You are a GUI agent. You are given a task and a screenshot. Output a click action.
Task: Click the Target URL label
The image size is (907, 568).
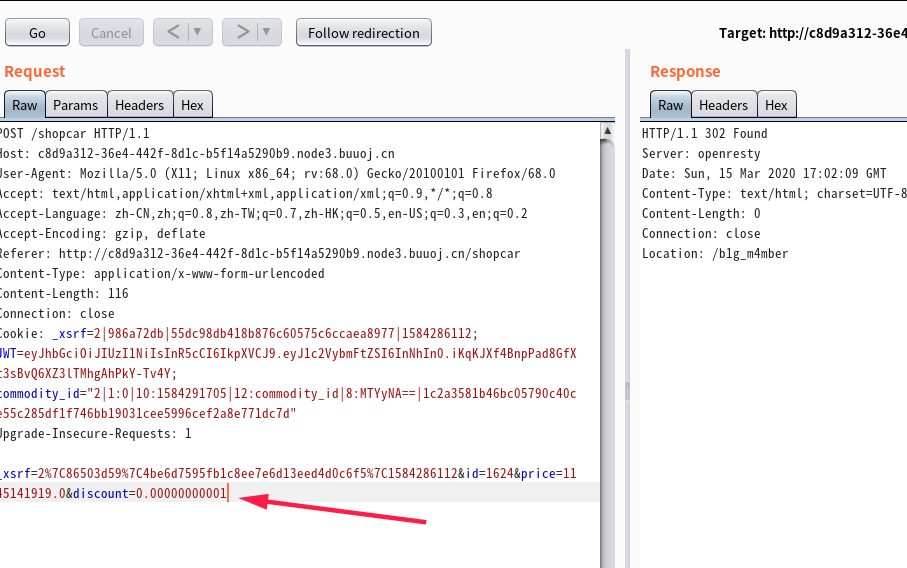pyautogui.click(x=812, y=33)
